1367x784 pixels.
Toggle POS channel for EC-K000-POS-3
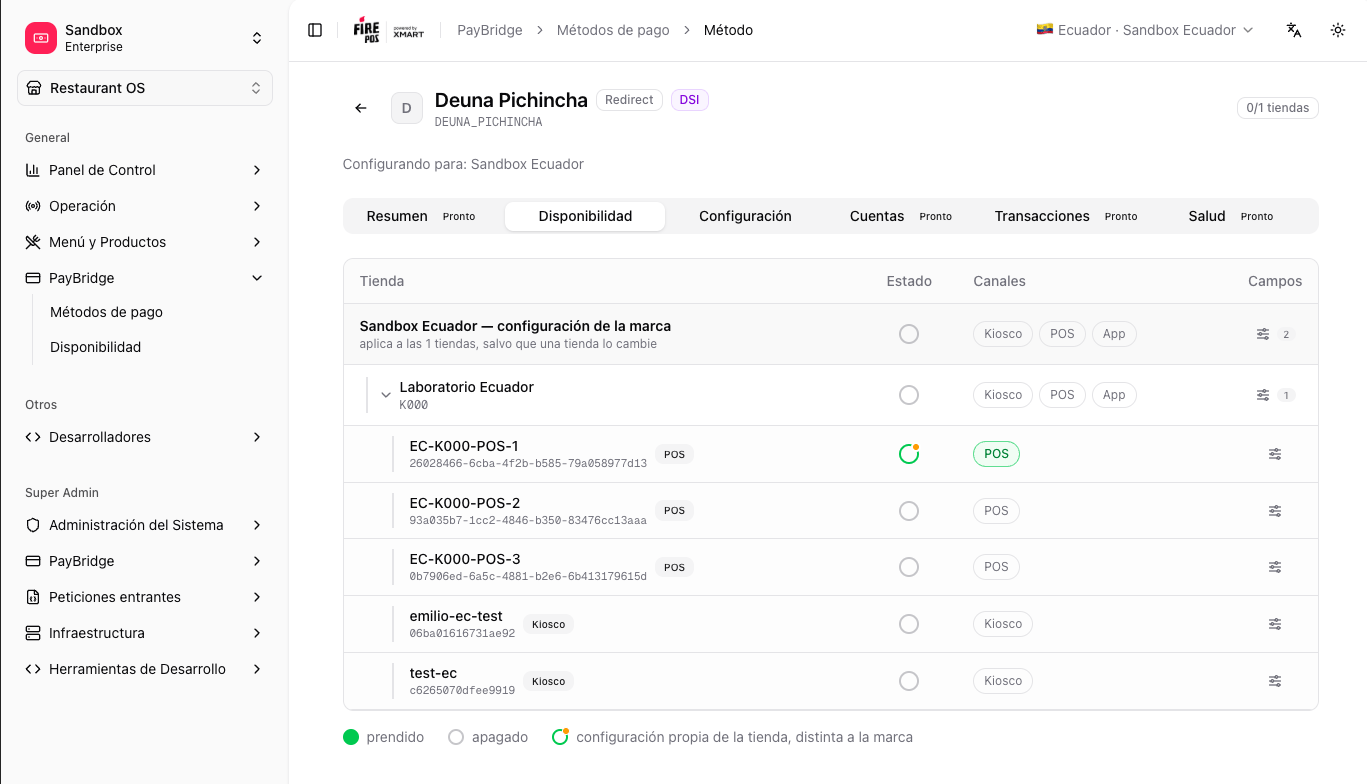(x=996, y=567)
